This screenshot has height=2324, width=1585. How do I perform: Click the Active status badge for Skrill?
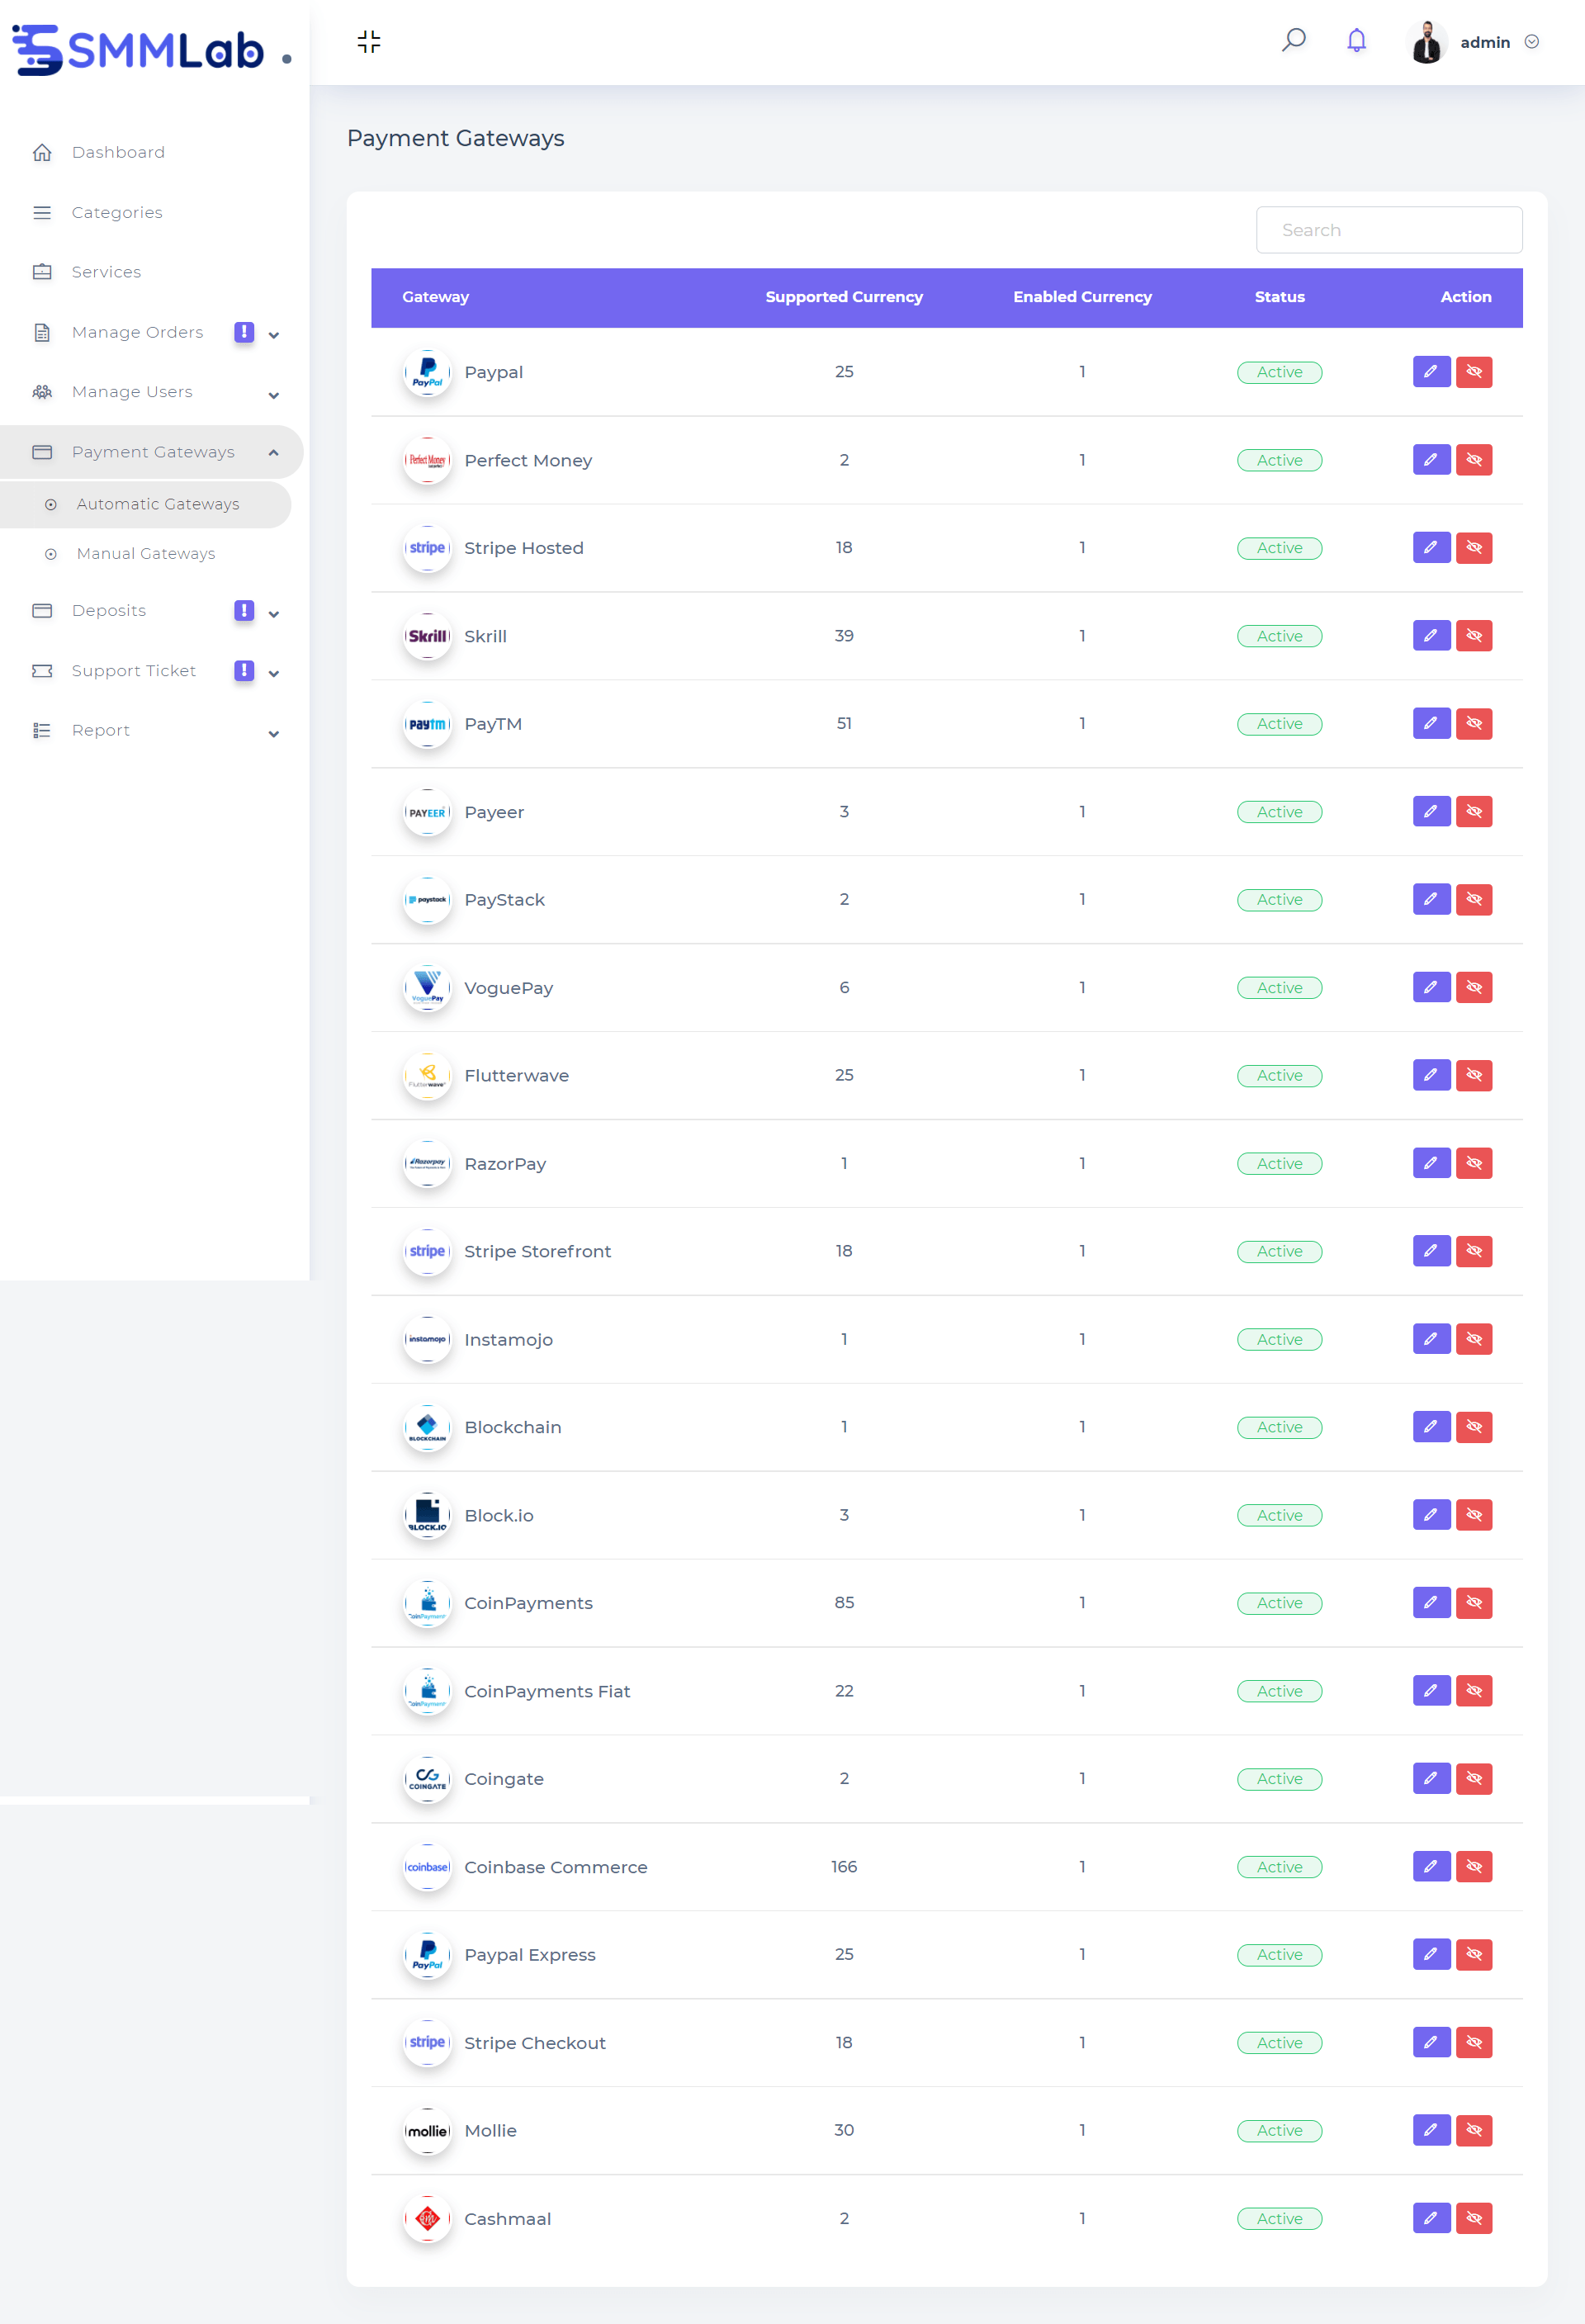coord(1279,636)
